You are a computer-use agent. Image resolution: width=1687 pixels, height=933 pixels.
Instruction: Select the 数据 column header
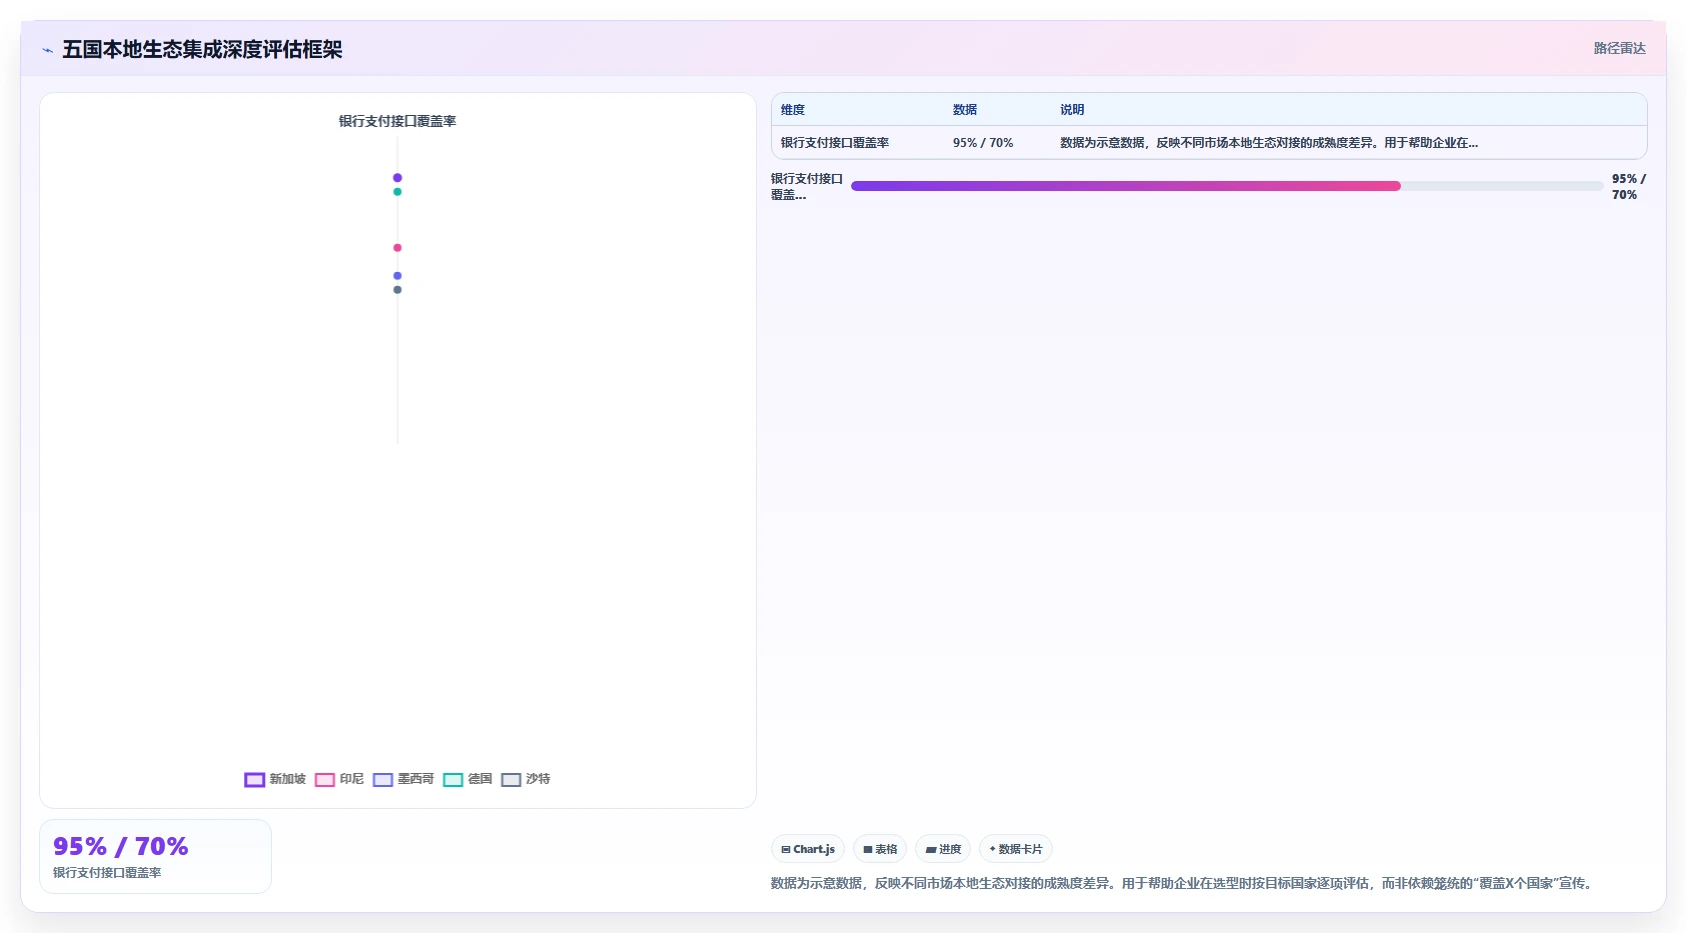click(965, 110)
